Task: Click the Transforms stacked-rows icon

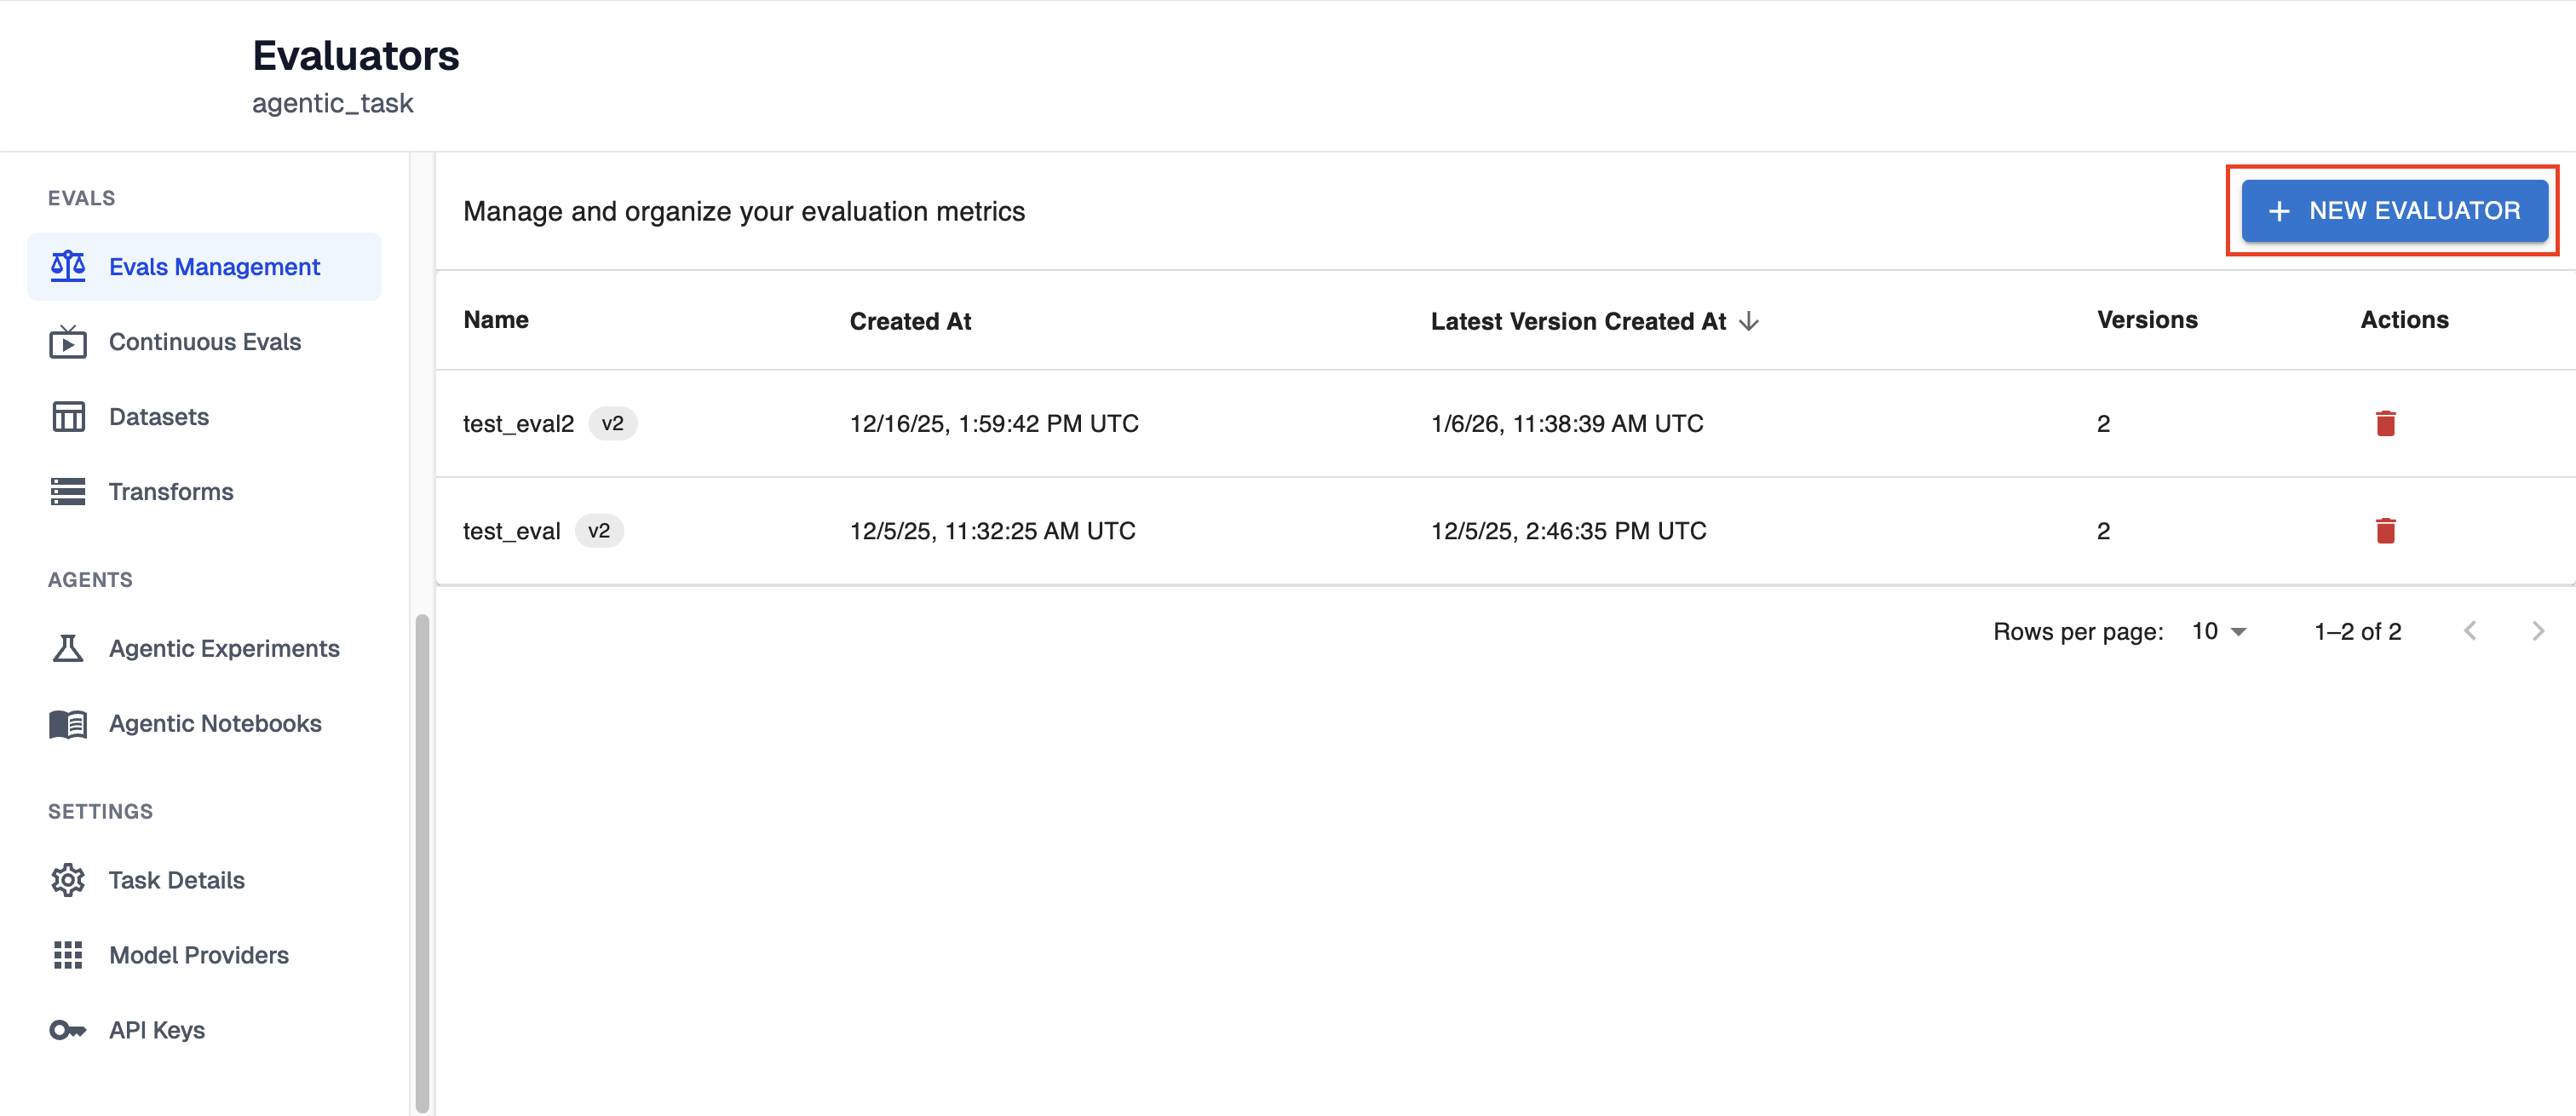Action: (x=68, y=492)
